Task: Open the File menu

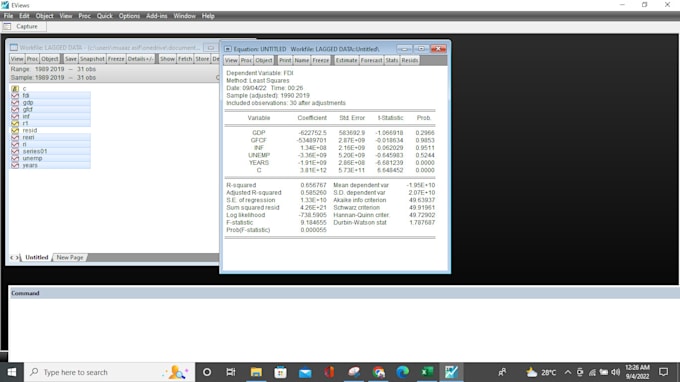Action: (8, 16)
